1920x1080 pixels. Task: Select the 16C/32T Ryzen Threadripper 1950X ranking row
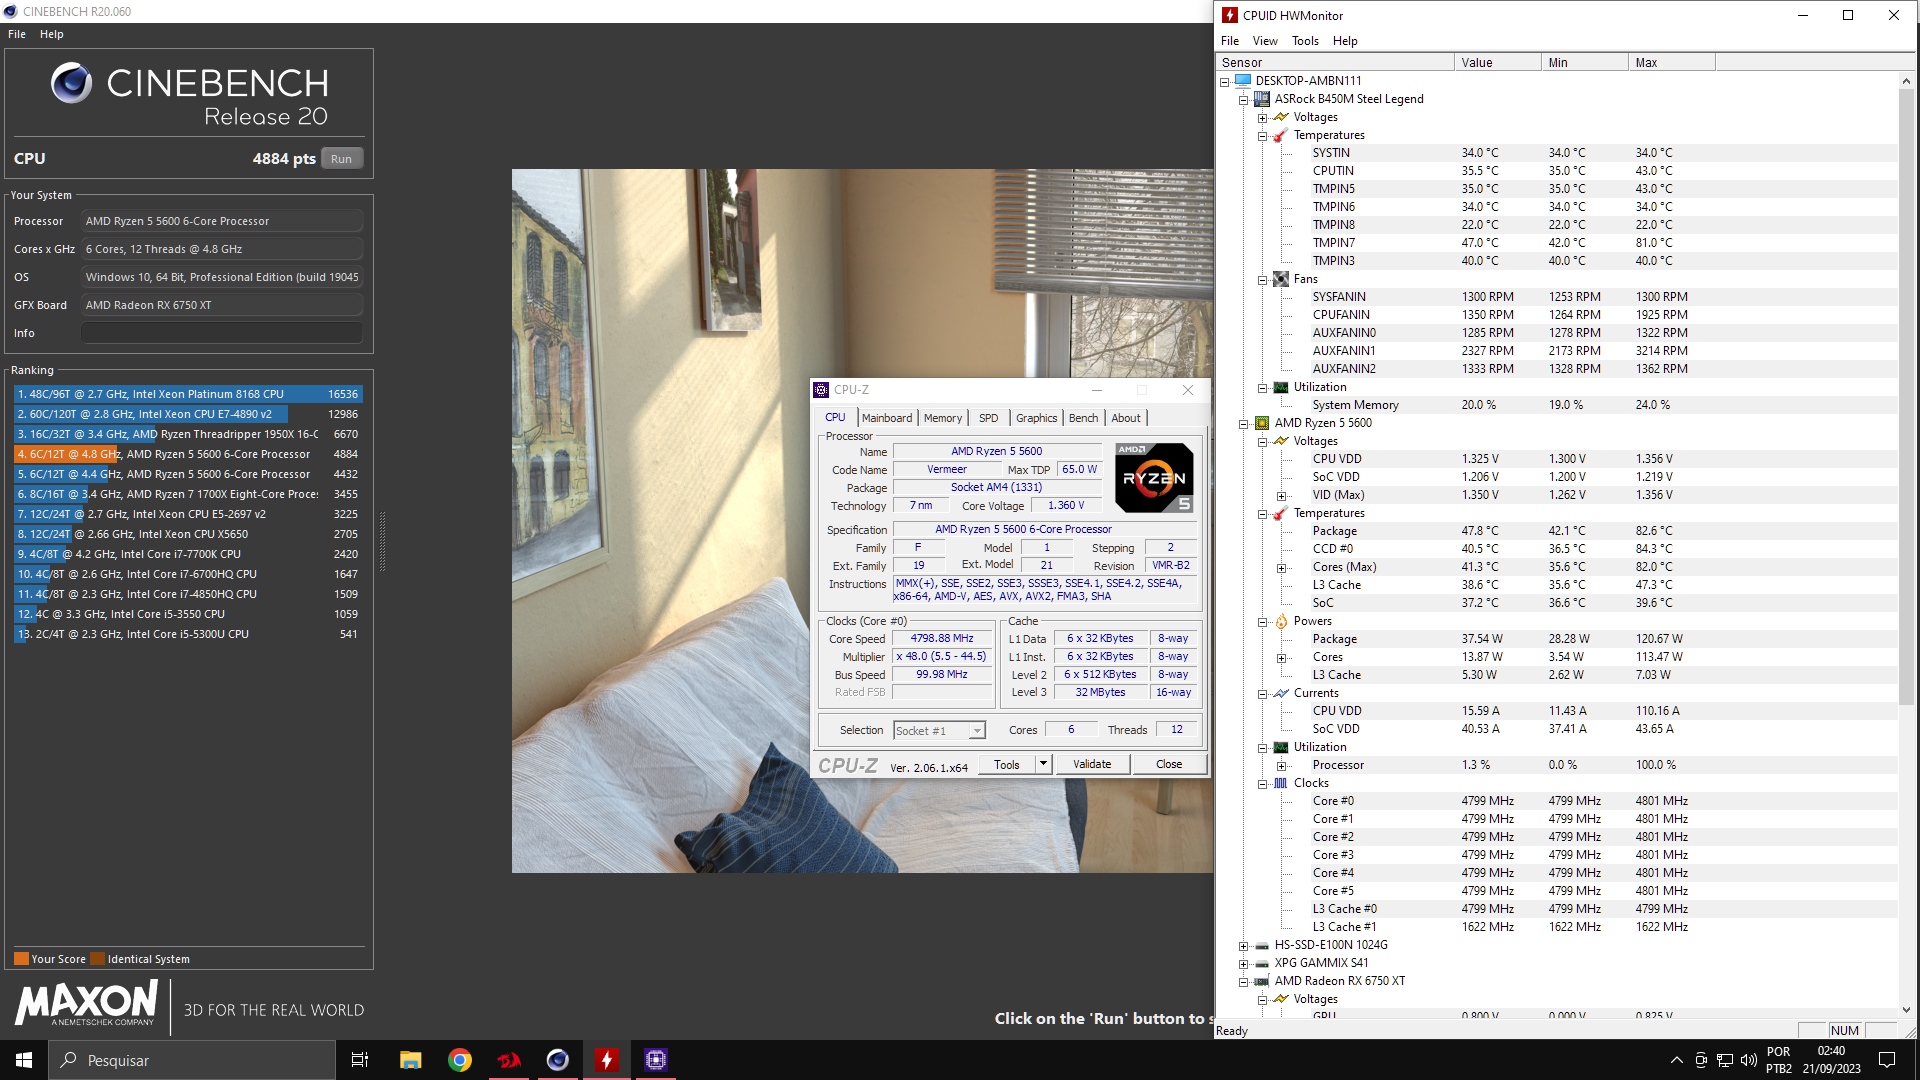coord(187,434)
